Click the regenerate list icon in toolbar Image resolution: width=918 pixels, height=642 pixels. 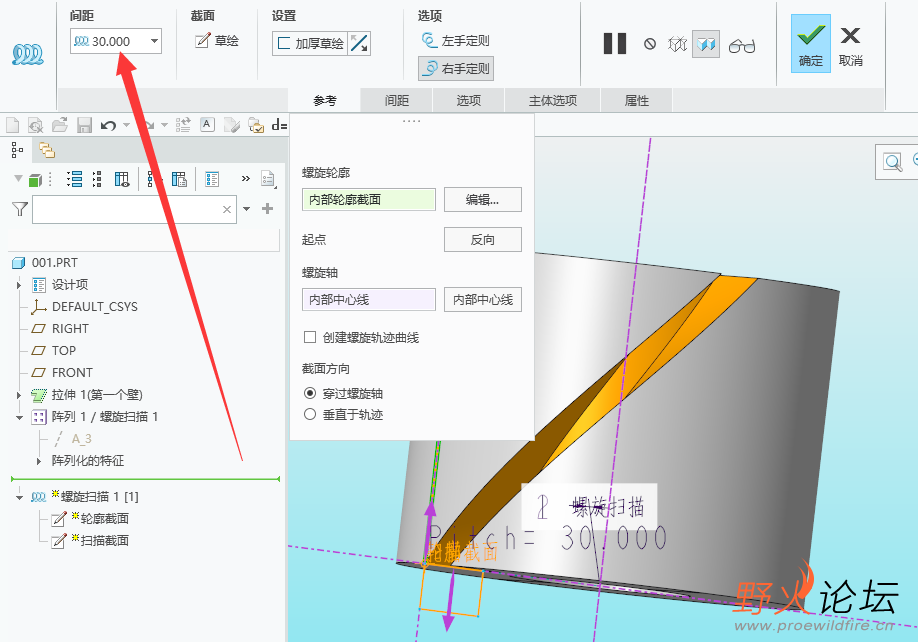pyautogui.click(x=183, y=125)
